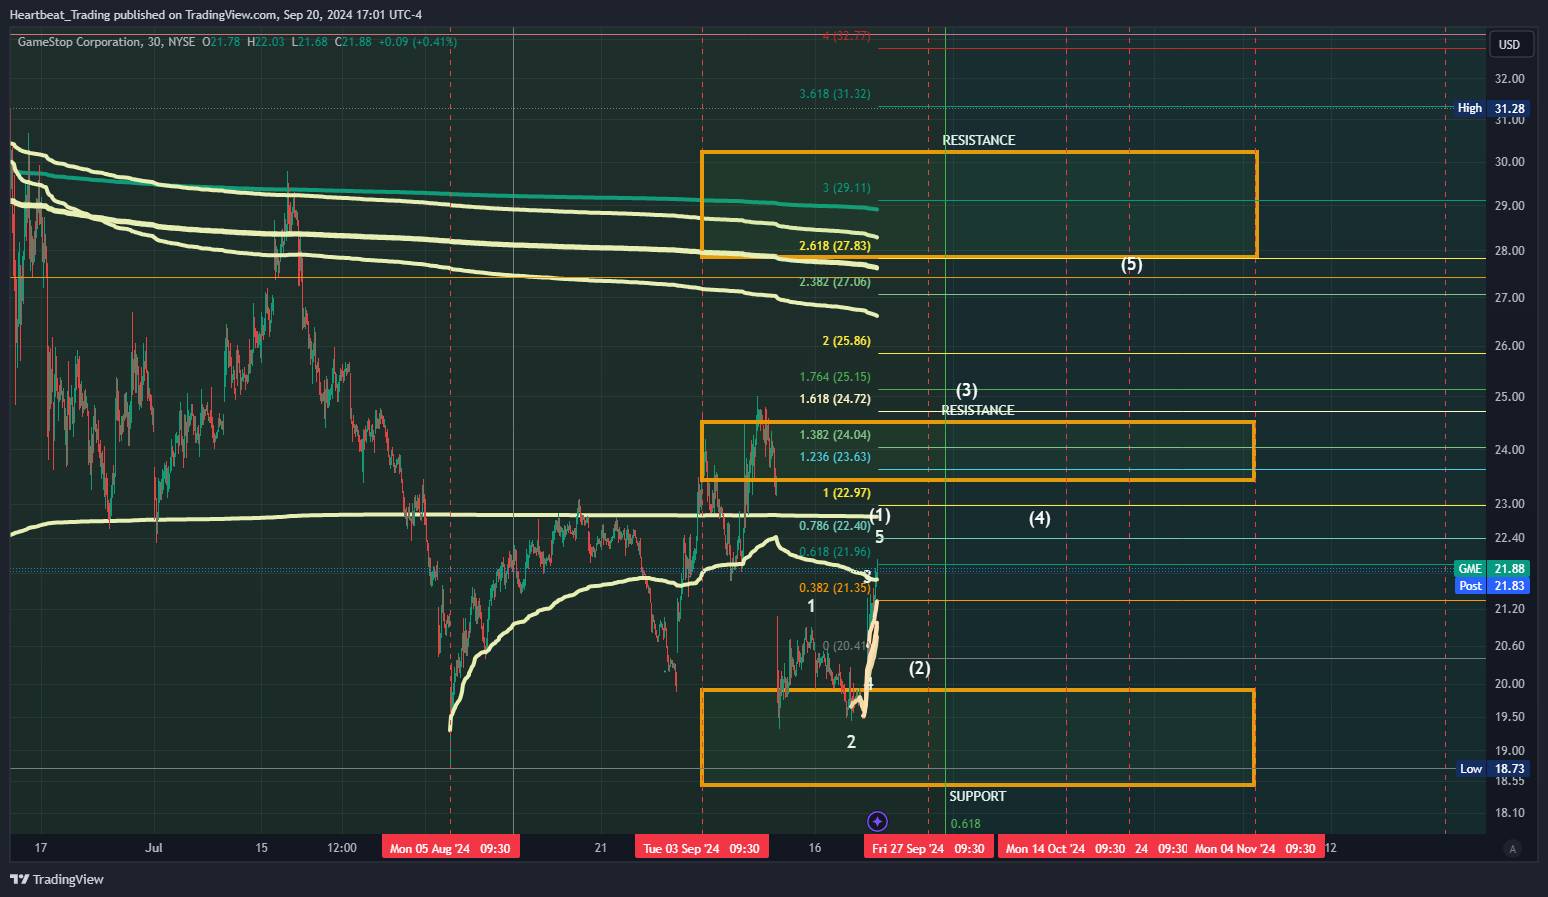1548x897 pixels.
Task: Click the 2 (25.86) Fibonacci label
Action: (846, 341)
